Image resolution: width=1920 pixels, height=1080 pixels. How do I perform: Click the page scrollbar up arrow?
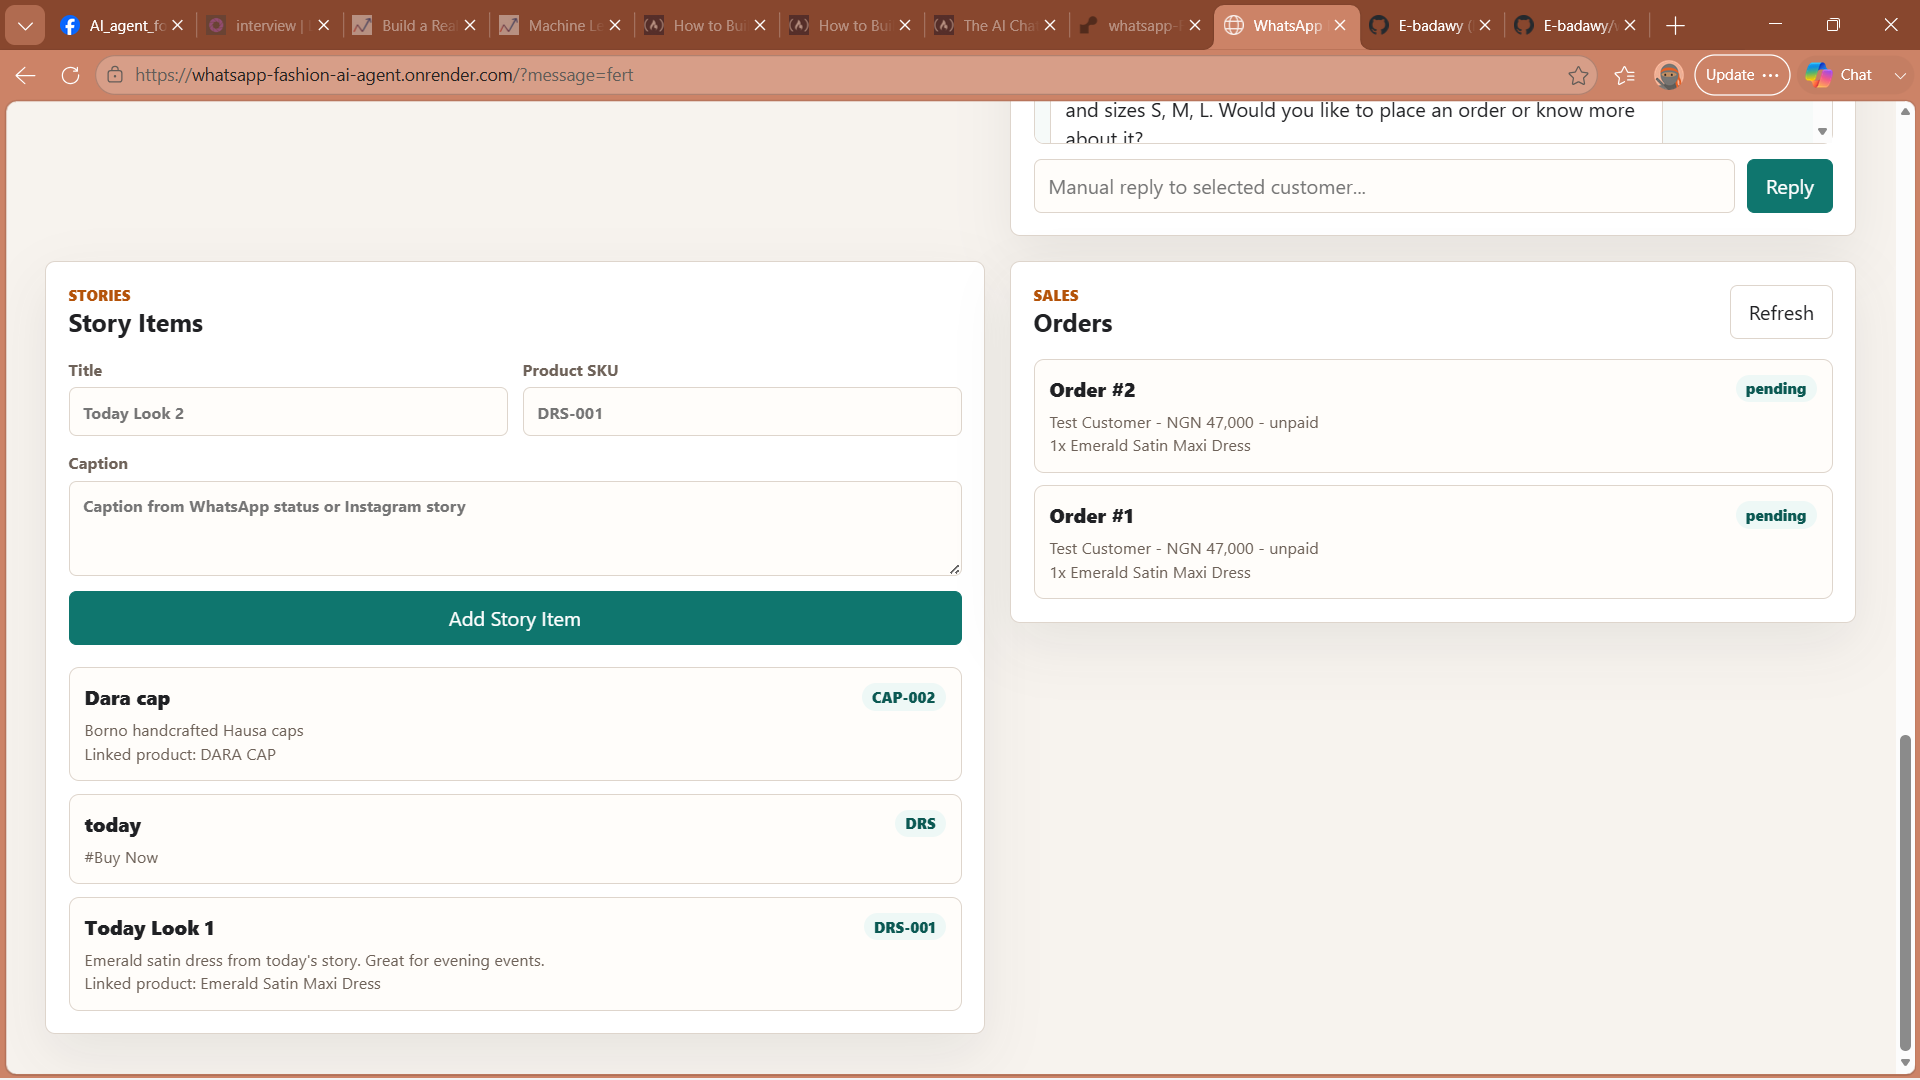pyautogui.click(x=1905, y=111)
